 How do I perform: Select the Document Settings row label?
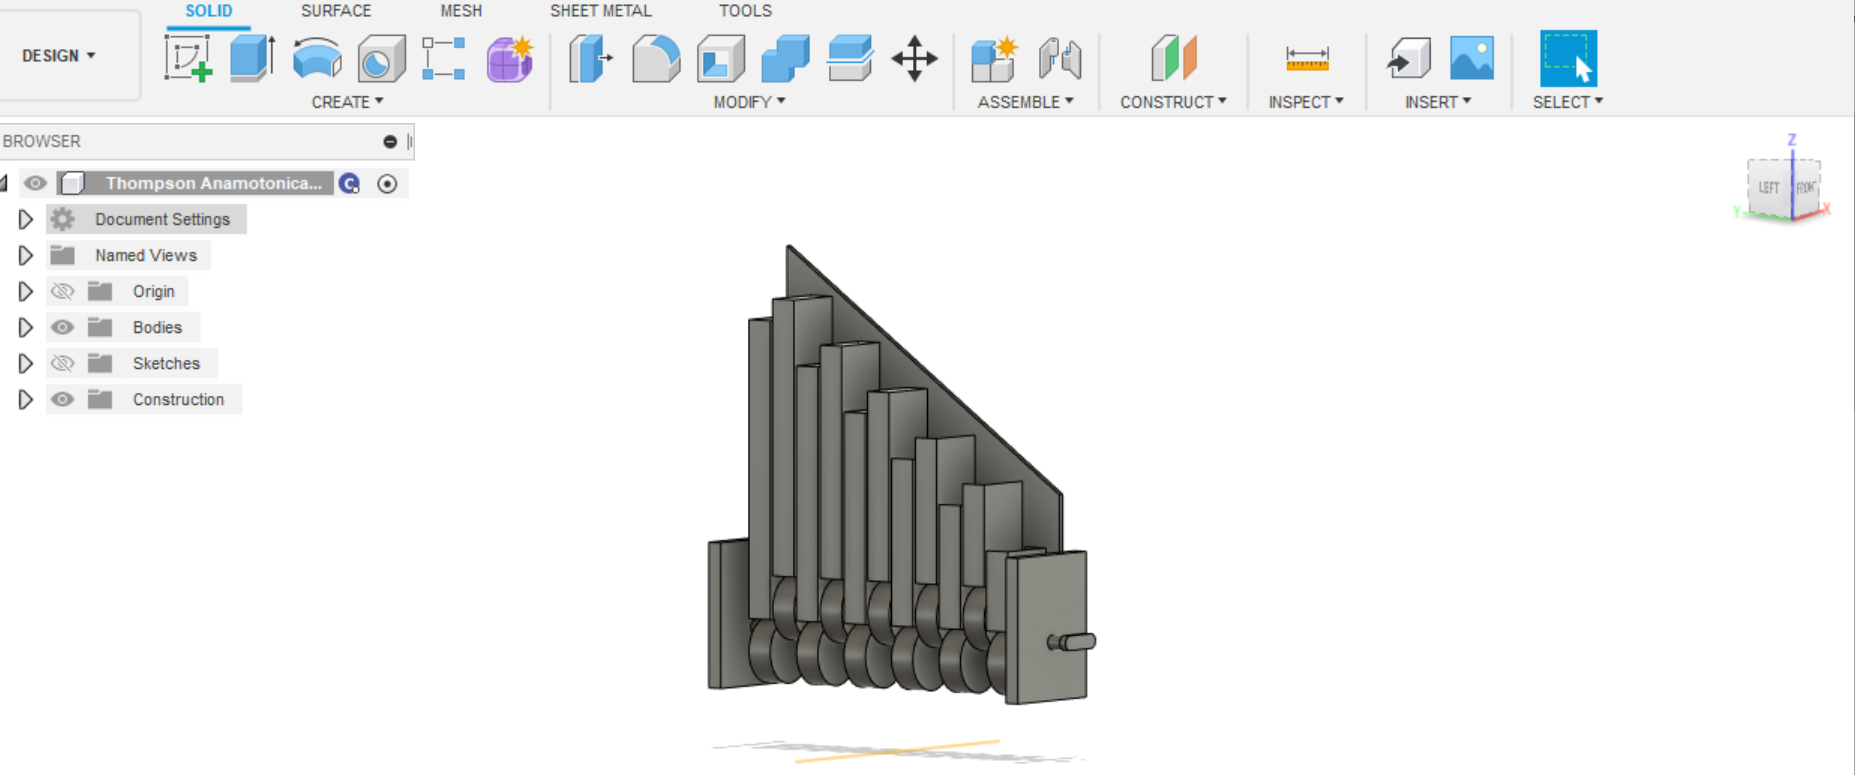coord(162,219)
